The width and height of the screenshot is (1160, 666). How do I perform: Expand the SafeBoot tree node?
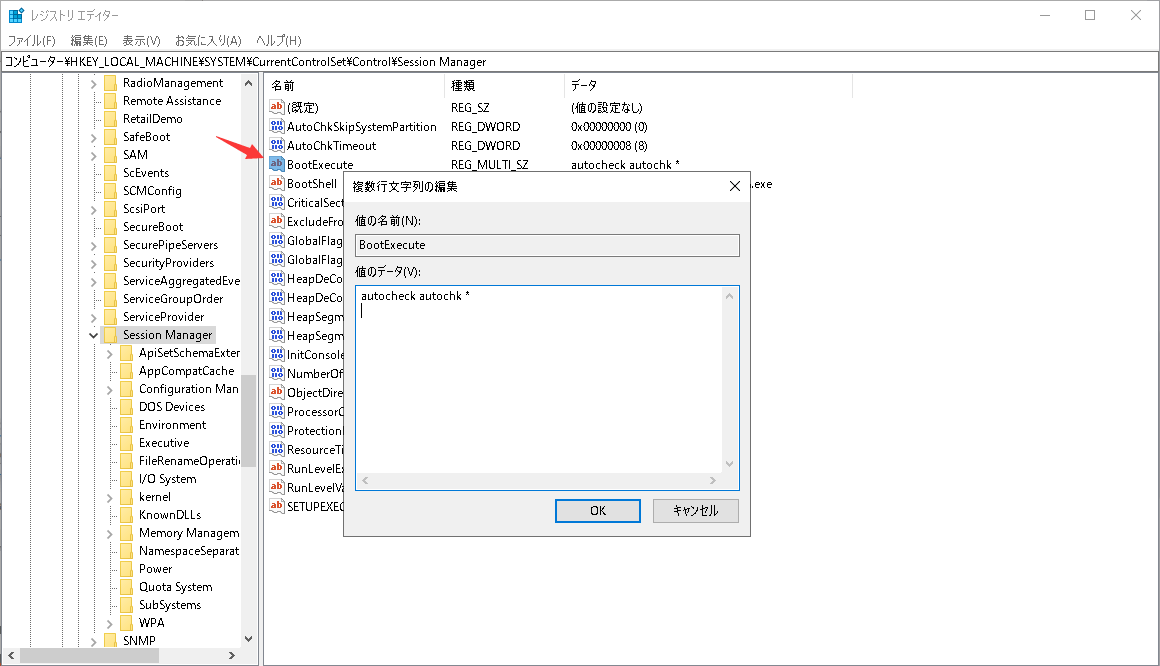94,137
